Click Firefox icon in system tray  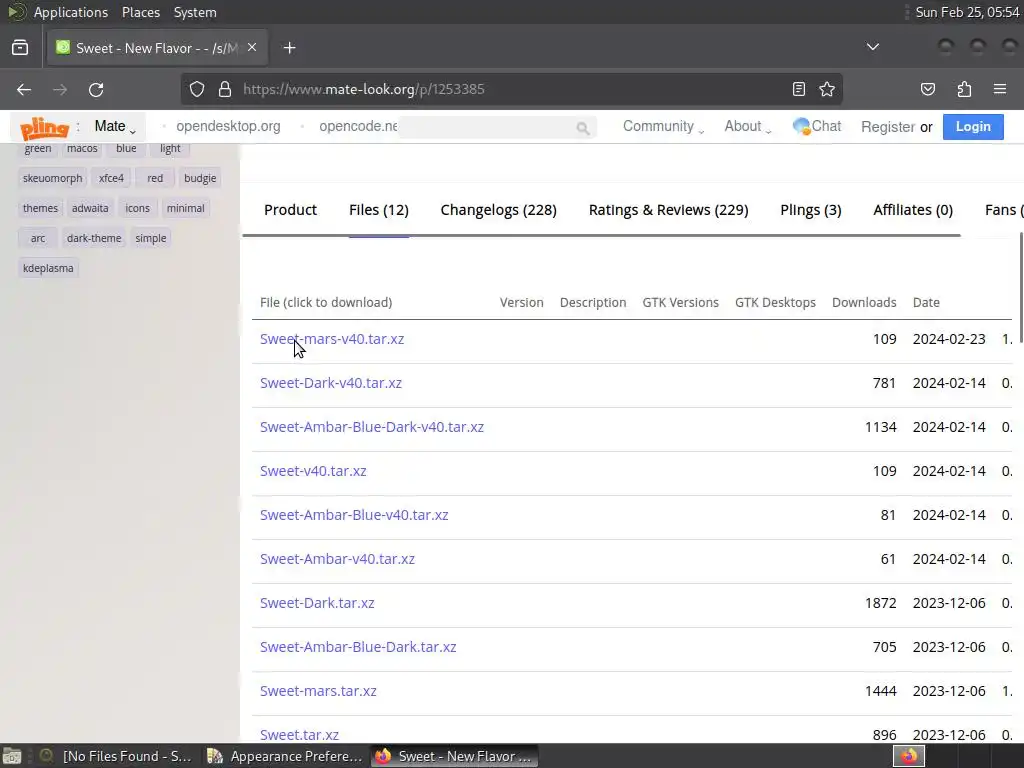[x=908, y=756]
